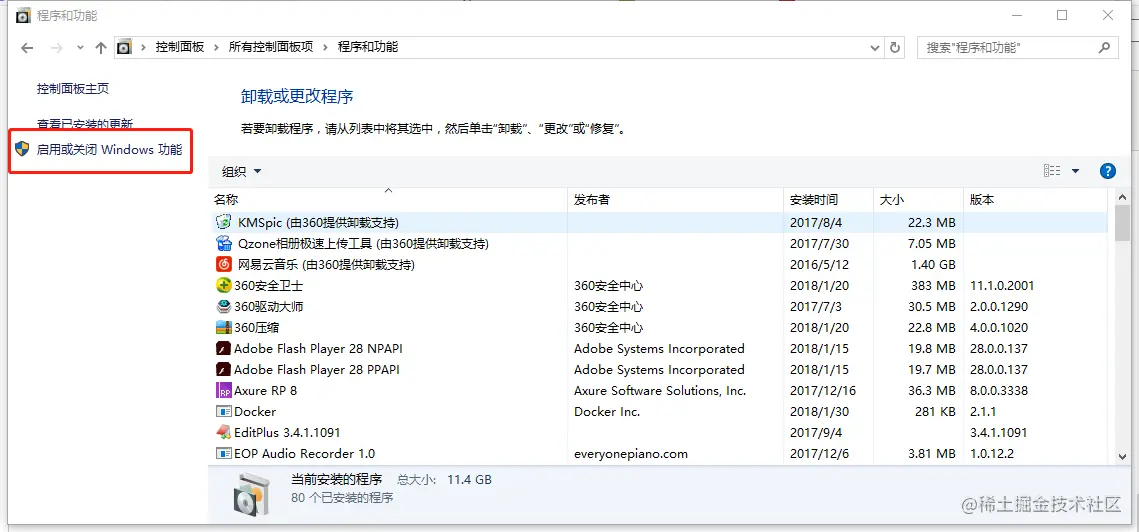Open 查看已安装的更新 link
The image size is (1139, 532).
coord(85,124)
